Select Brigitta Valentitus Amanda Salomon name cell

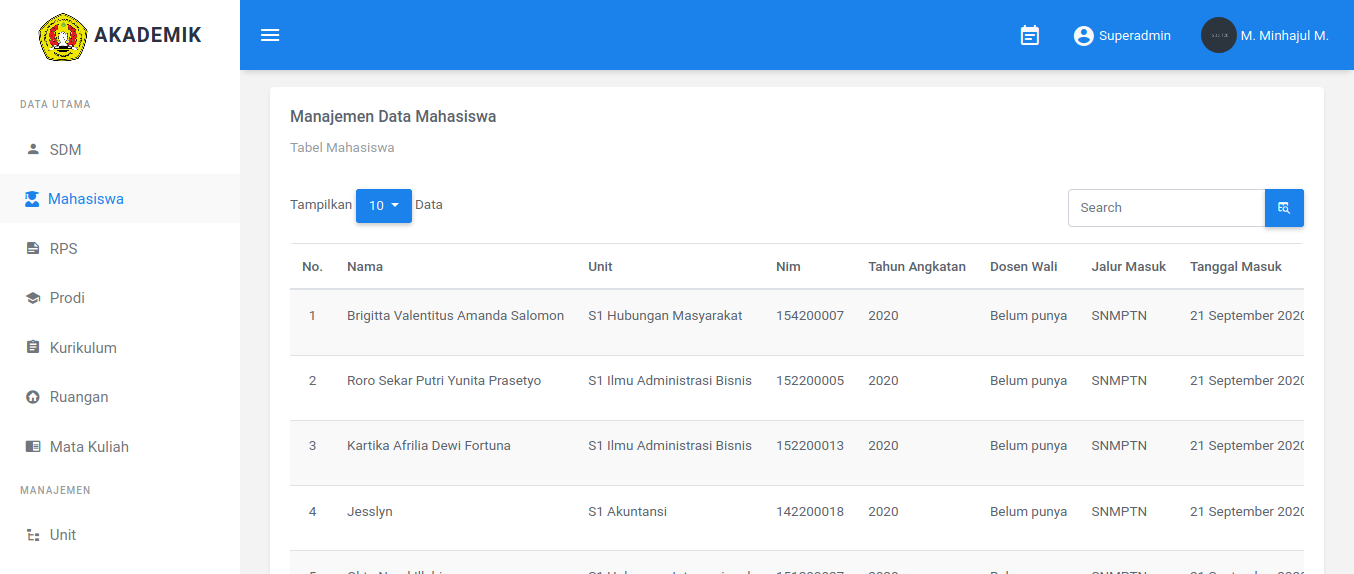coord(455,315)
